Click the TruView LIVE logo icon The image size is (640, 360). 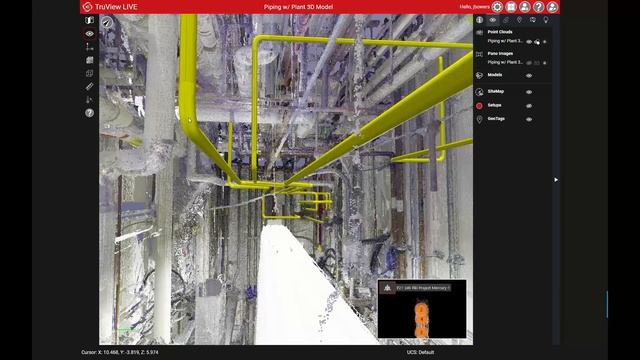coord(87,7)
